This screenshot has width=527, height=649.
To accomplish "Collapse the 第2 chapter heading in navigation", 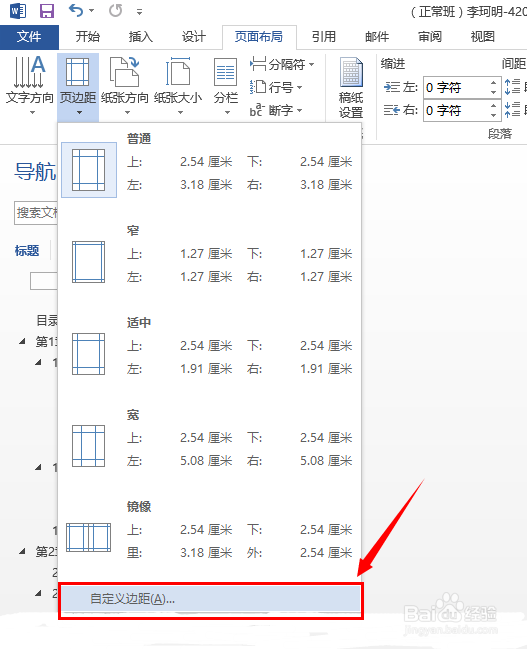I will (x=22, y=551).
